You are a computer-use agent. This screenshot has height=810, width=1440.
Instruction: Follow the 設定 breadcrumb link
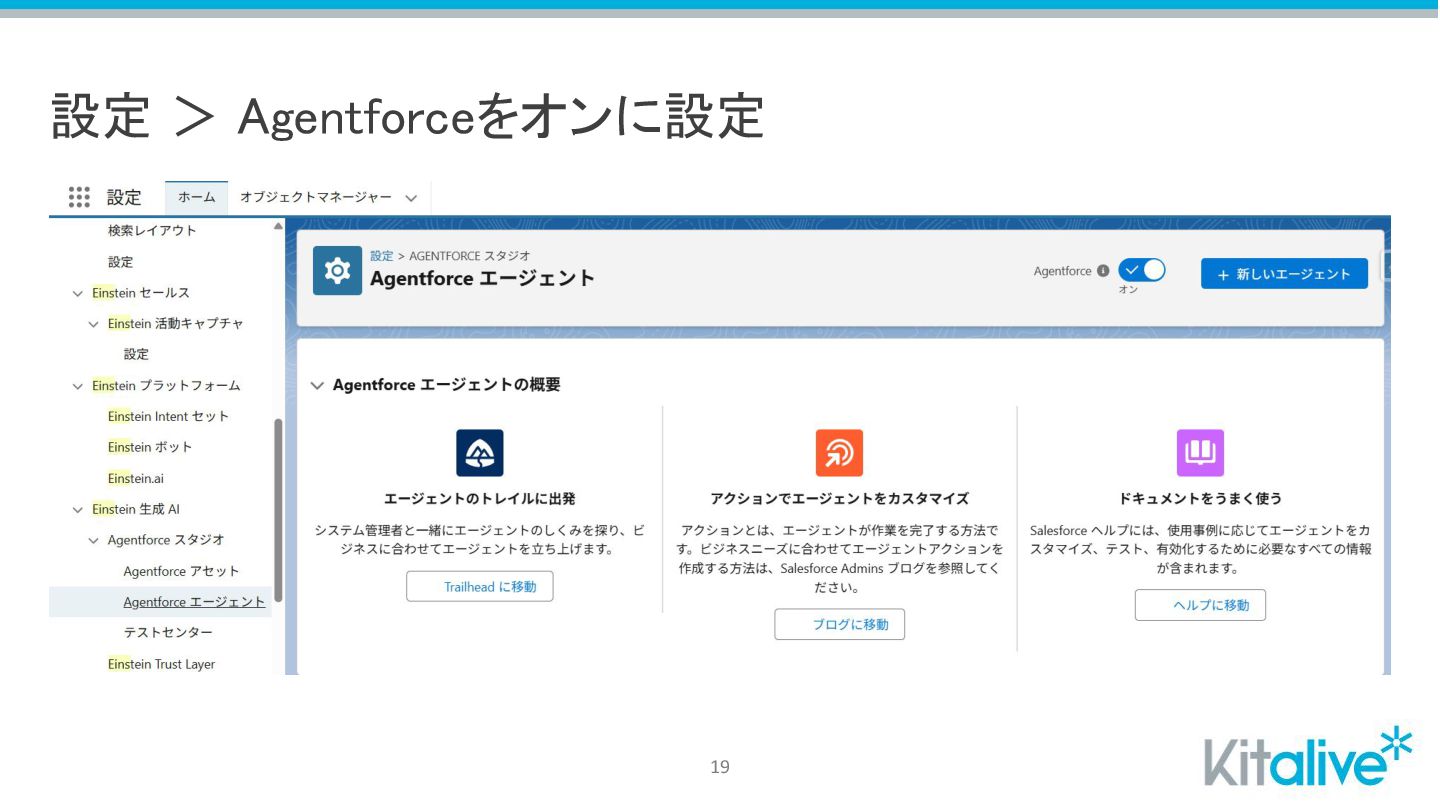(381, 256)
